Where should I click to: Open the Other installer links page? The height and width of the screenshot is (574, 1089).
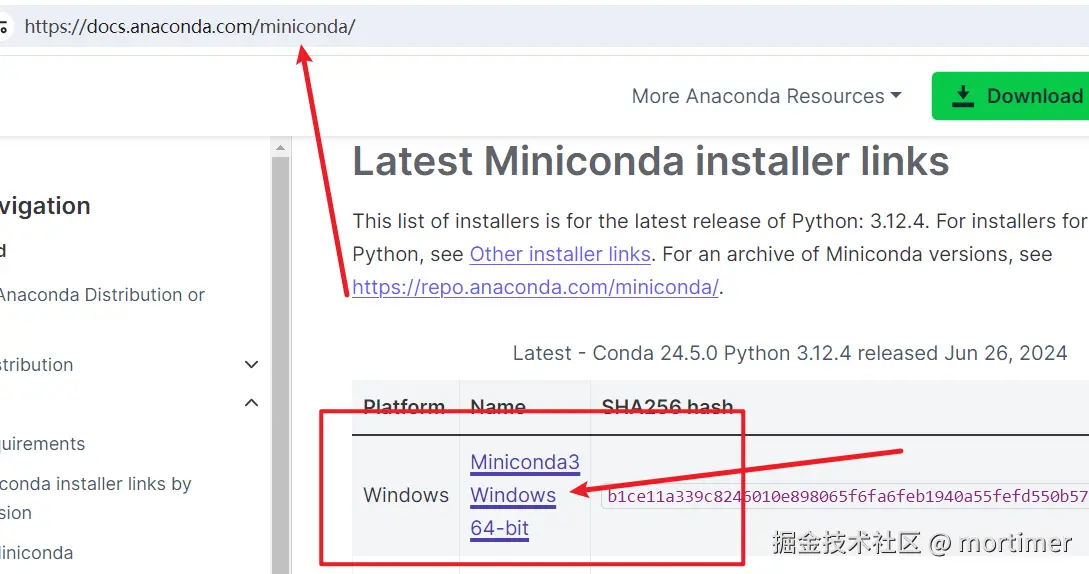coord(560,254)
